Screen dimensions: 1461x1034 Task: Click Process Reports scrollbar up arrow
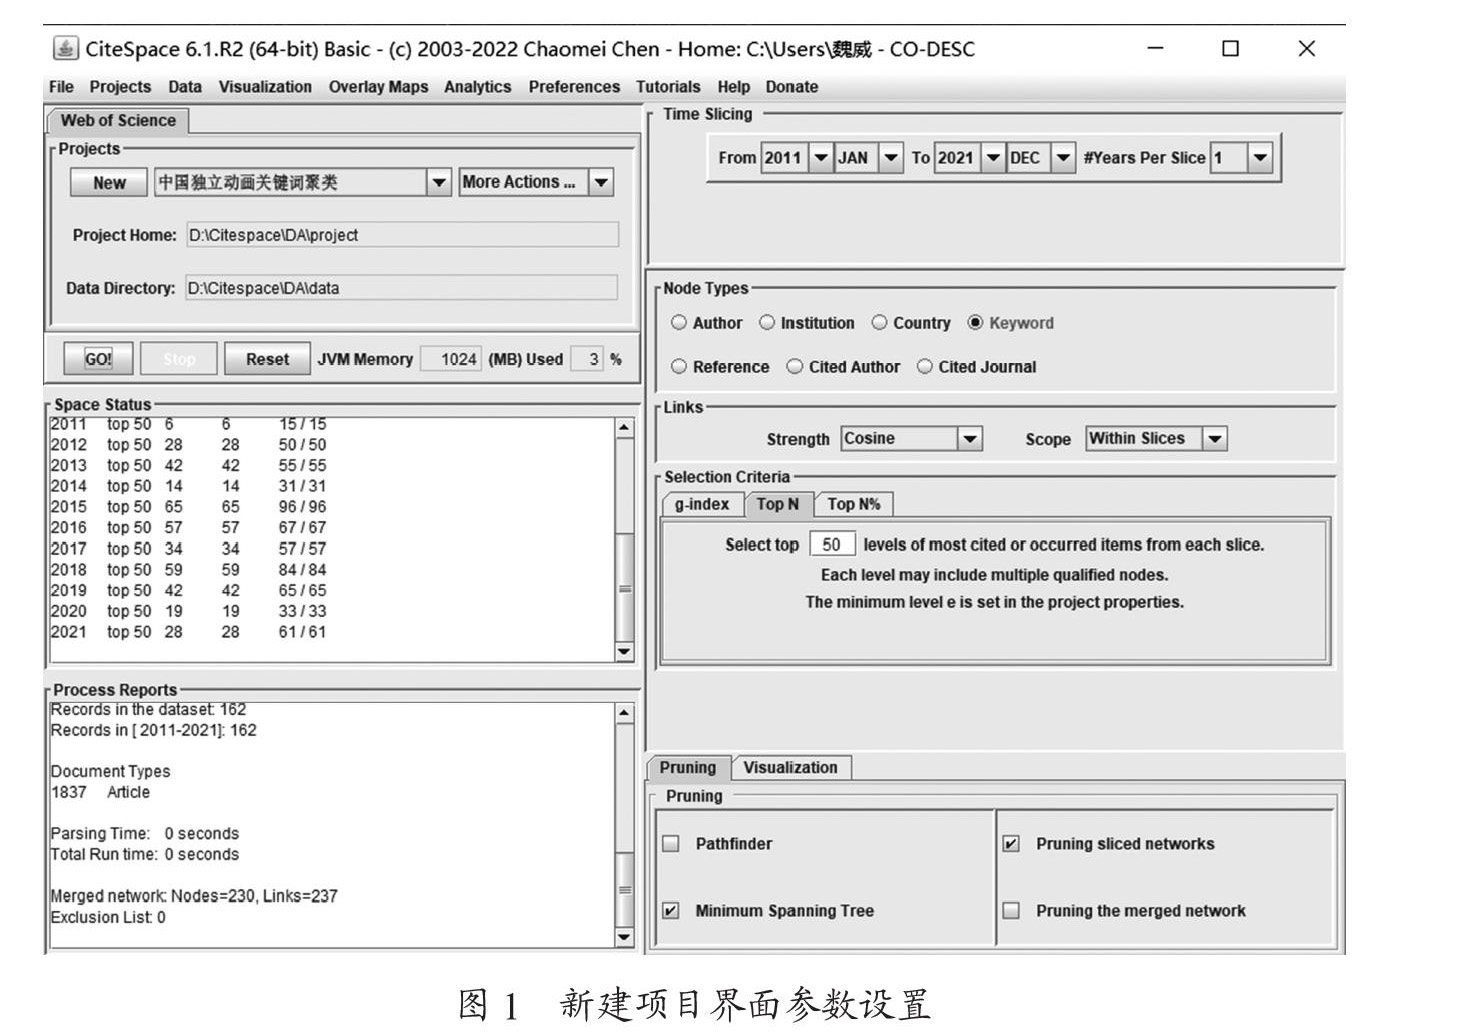[624, 714]
